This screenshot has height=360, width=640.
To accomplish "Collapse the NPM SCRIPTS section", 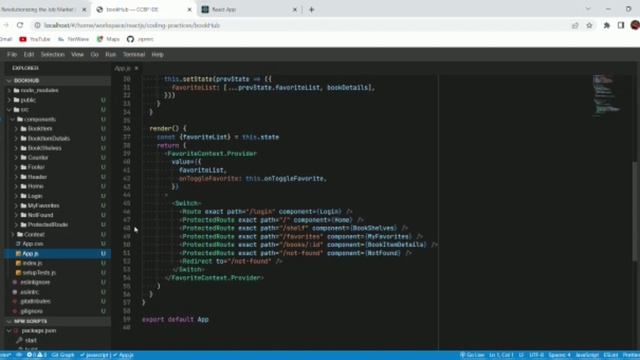I will (57, 321).
